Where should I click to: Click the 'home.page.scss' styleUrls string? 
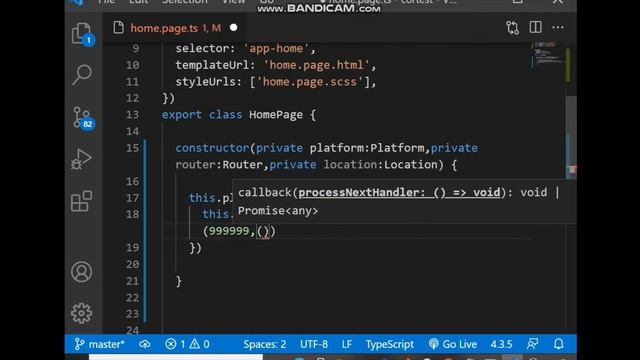310,82
